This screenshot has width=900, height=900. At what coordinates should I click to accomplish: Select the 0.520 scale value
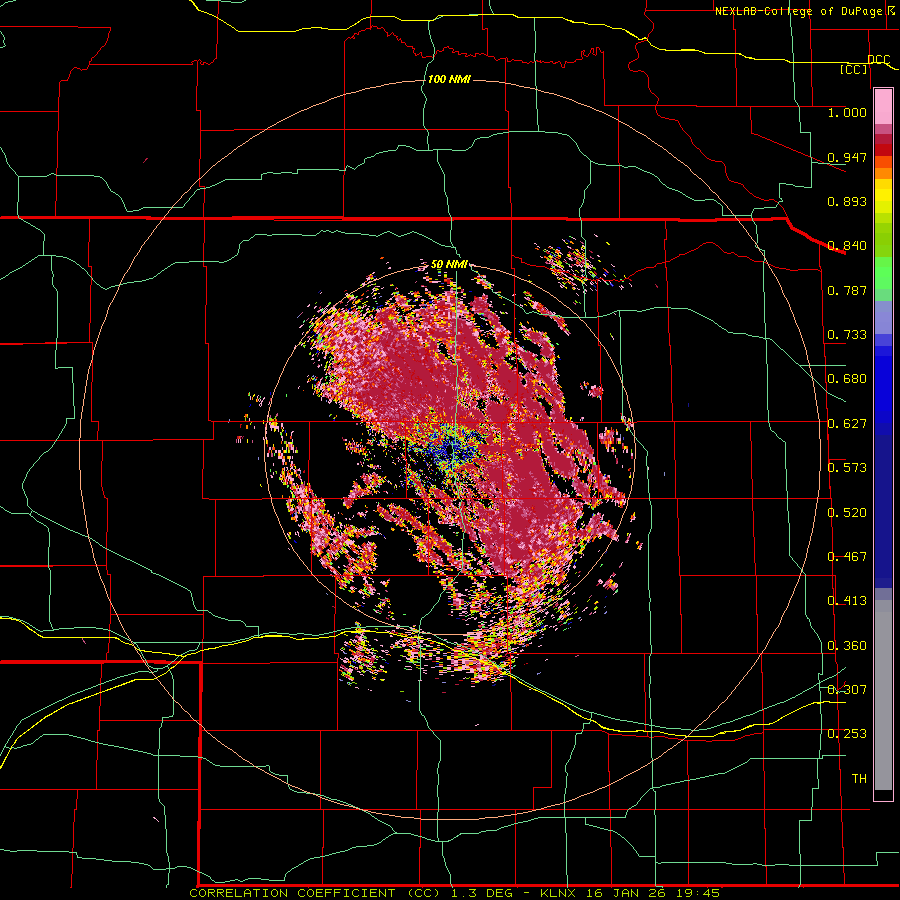point(847,513)
